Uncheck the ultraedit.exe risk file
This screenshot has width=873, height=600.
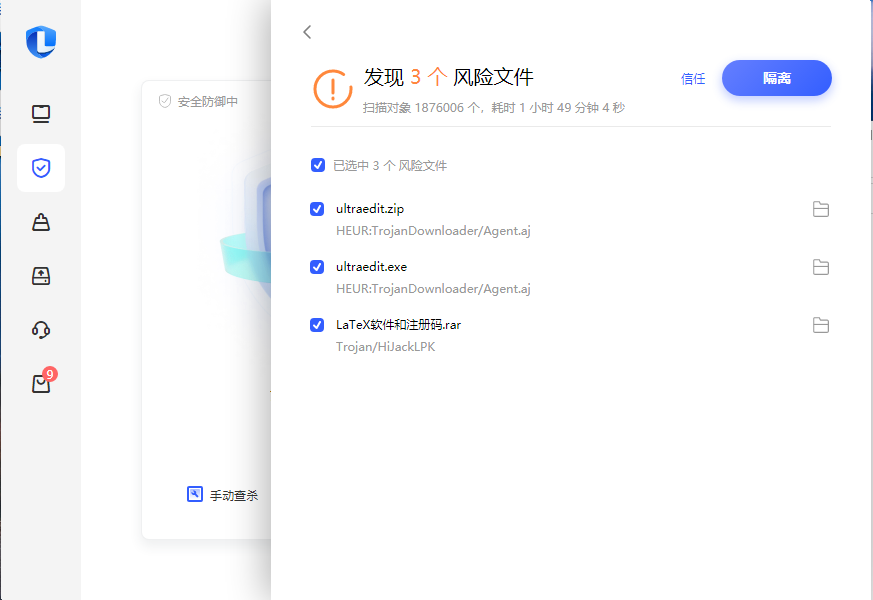pyautogui.click(x=317, y=267)
